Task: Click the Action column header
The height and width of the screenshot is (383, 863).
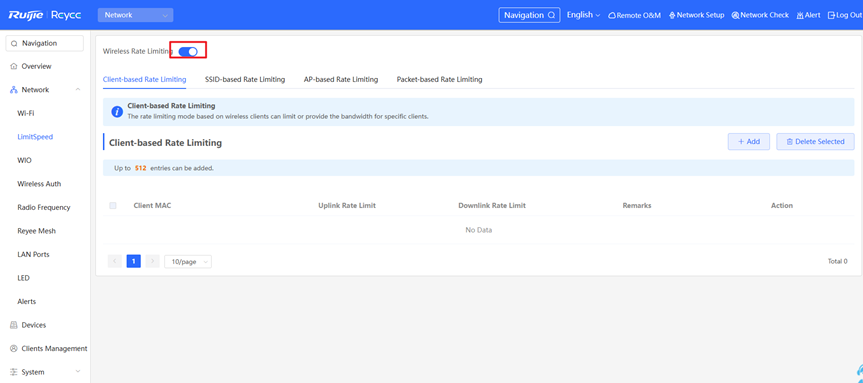Action: 782,205
